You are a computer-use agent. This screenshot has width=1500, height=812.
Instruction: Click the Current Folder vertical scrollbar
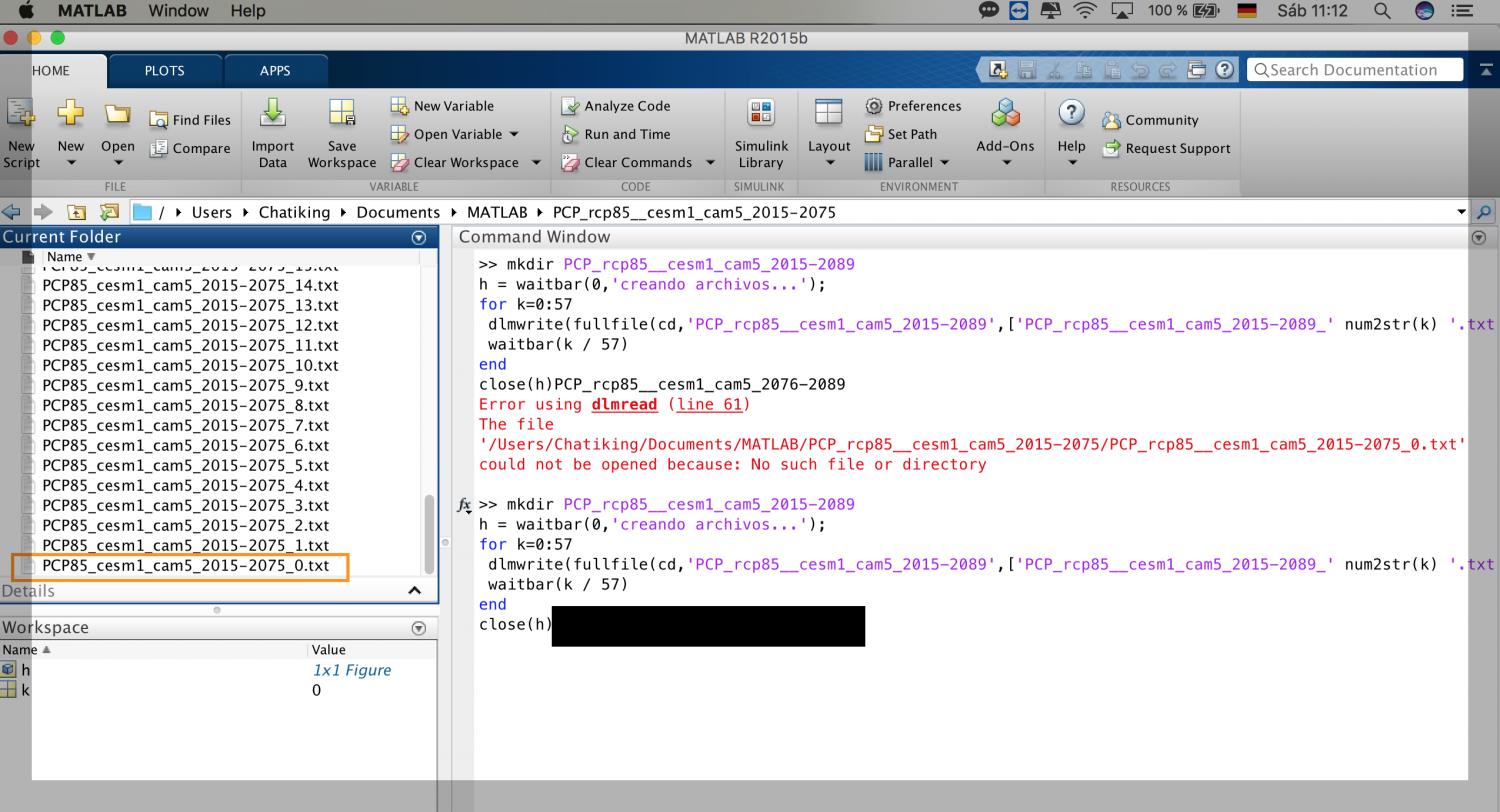pos(430,534)
